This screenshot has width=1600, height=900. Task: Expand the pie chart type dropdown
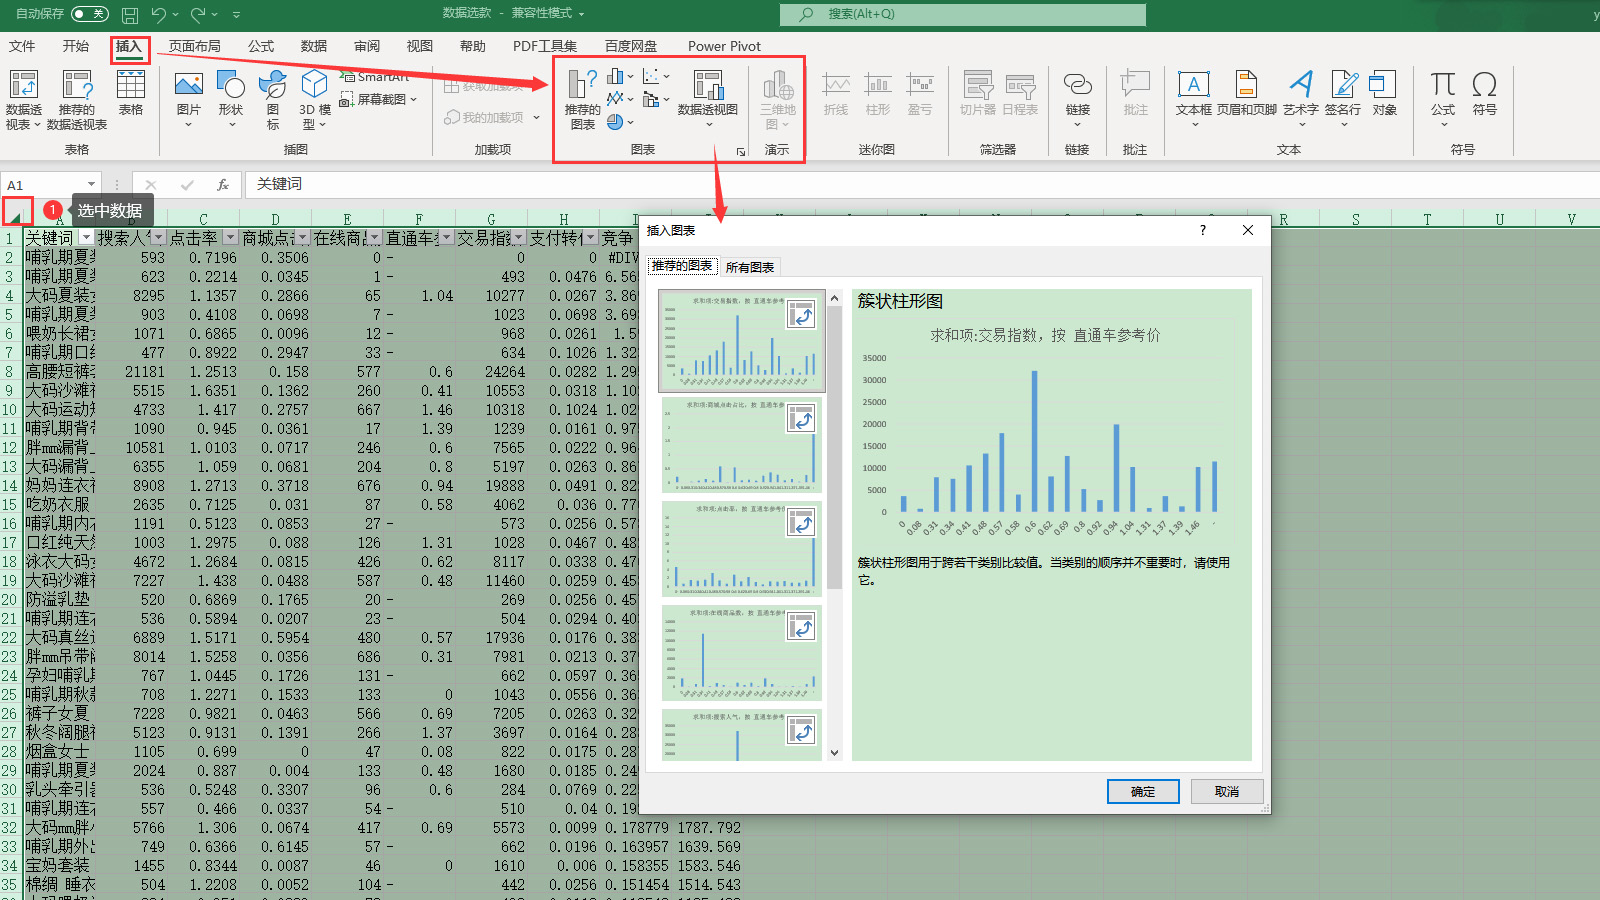click(630, 122)
